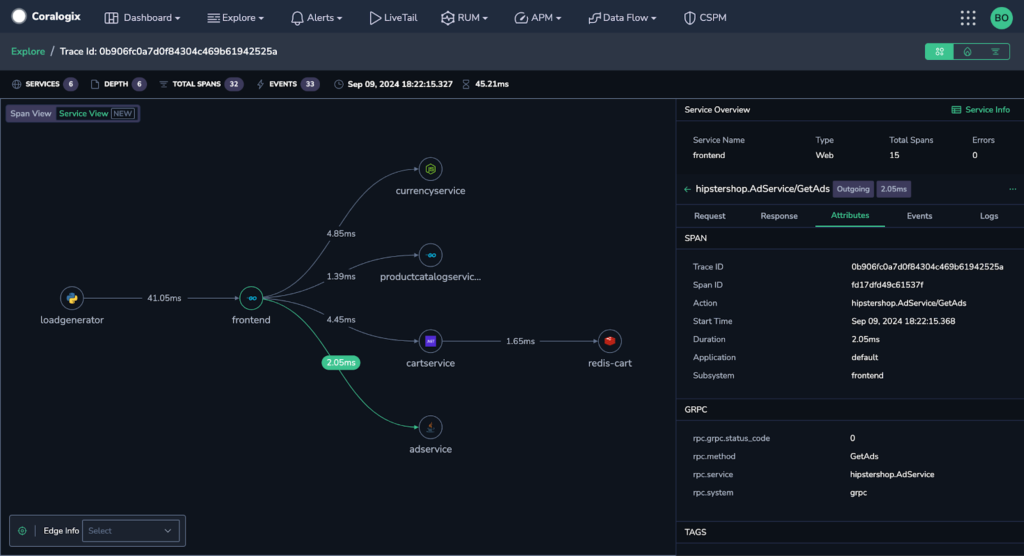This screenshot has height=556, width=1024.
Task: Click the 2.05ms span duration badge
Action: click(893, 189)
